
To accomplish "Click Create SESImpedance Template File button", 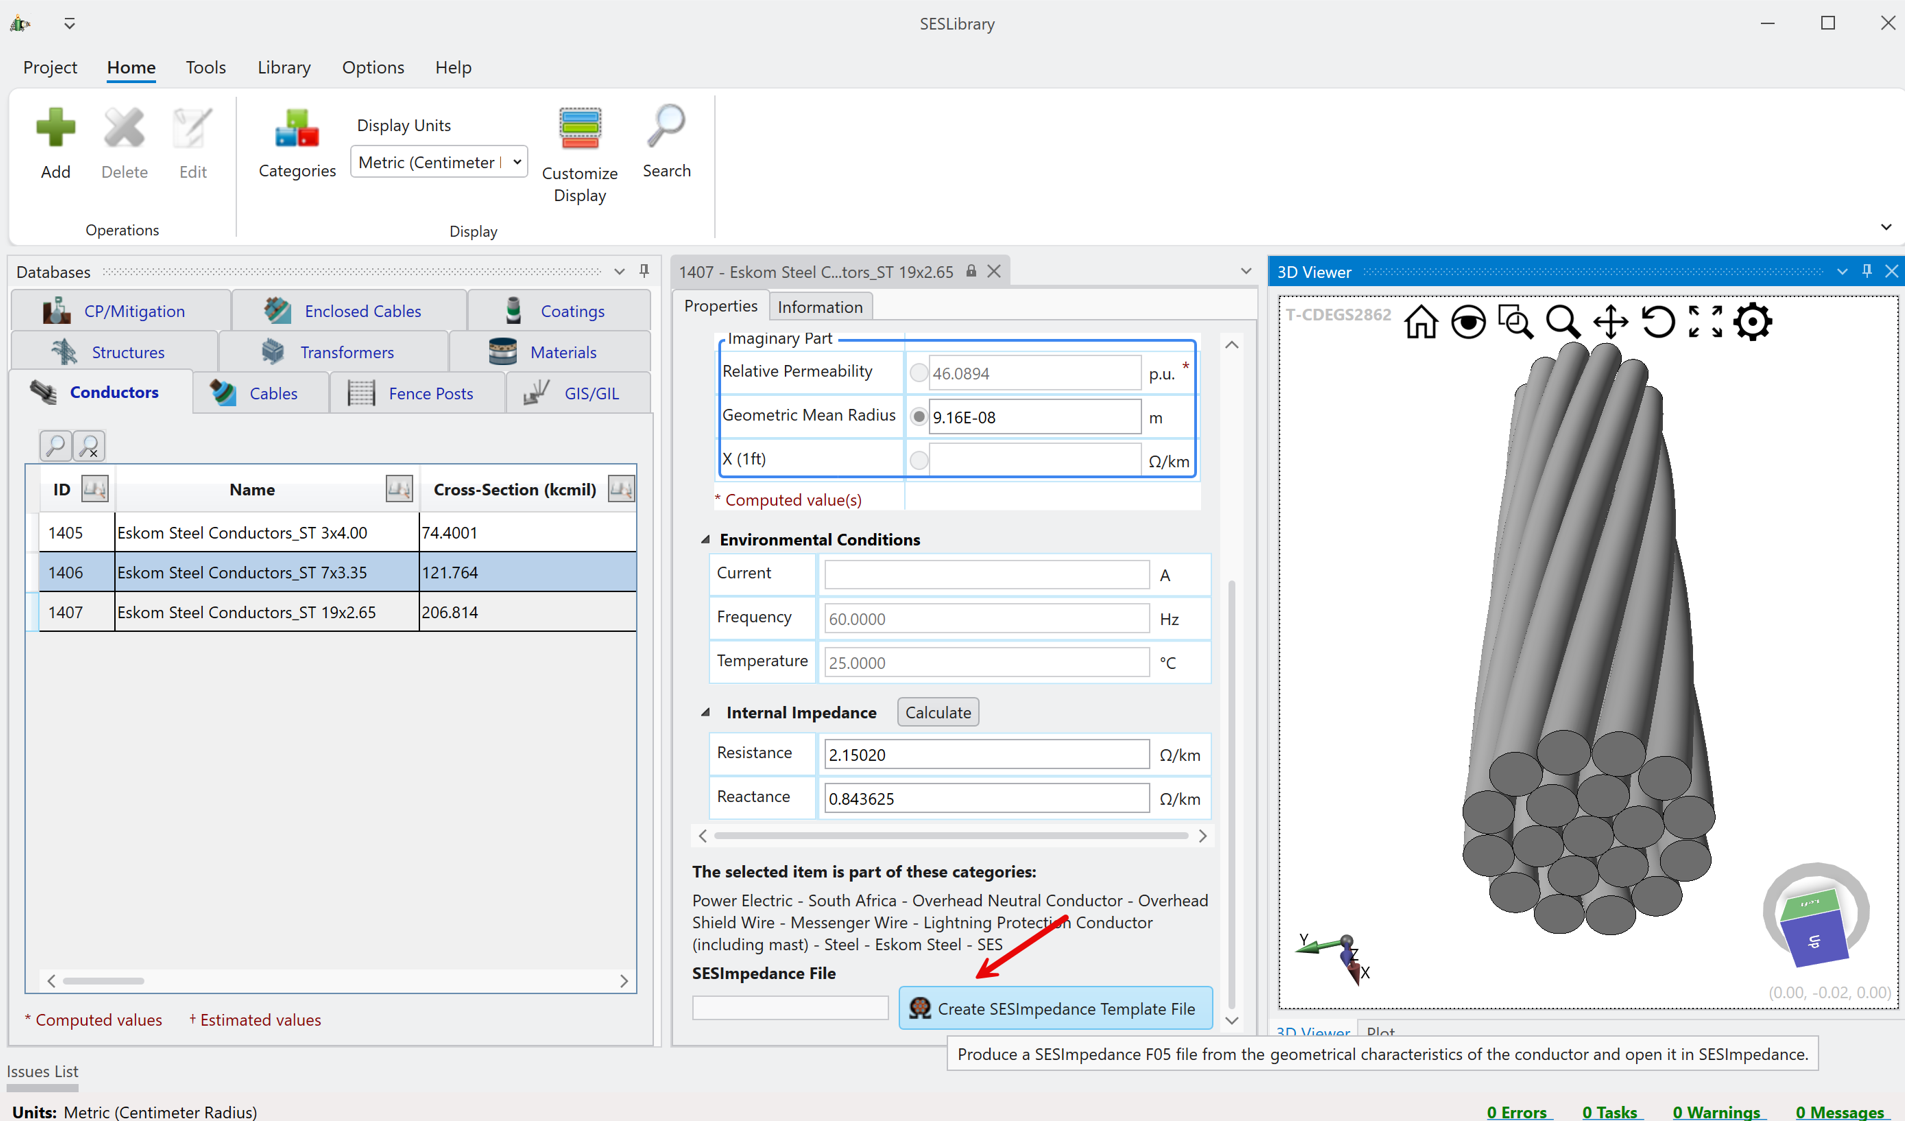I will [1055, 1008].
